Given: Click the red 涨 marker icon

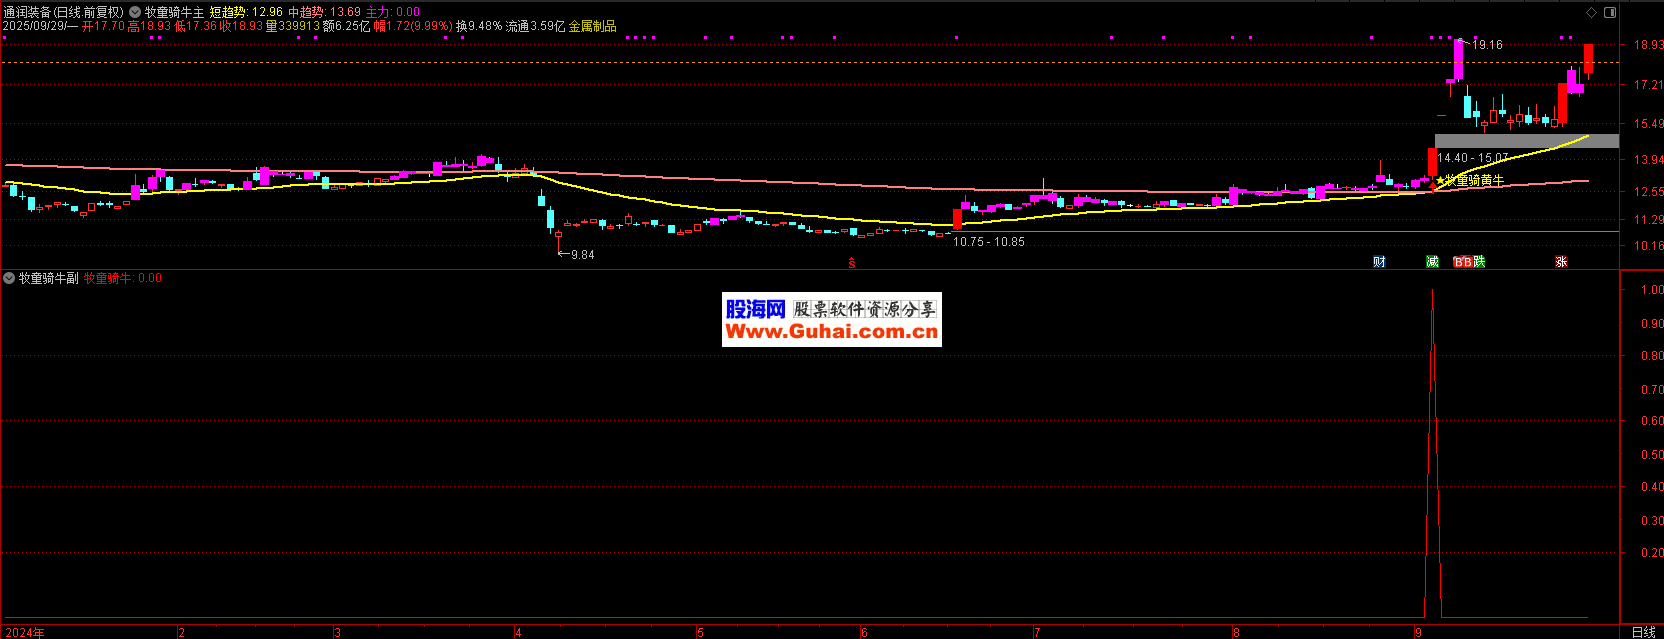Looking at the screenshot, I should point(1561,262).
